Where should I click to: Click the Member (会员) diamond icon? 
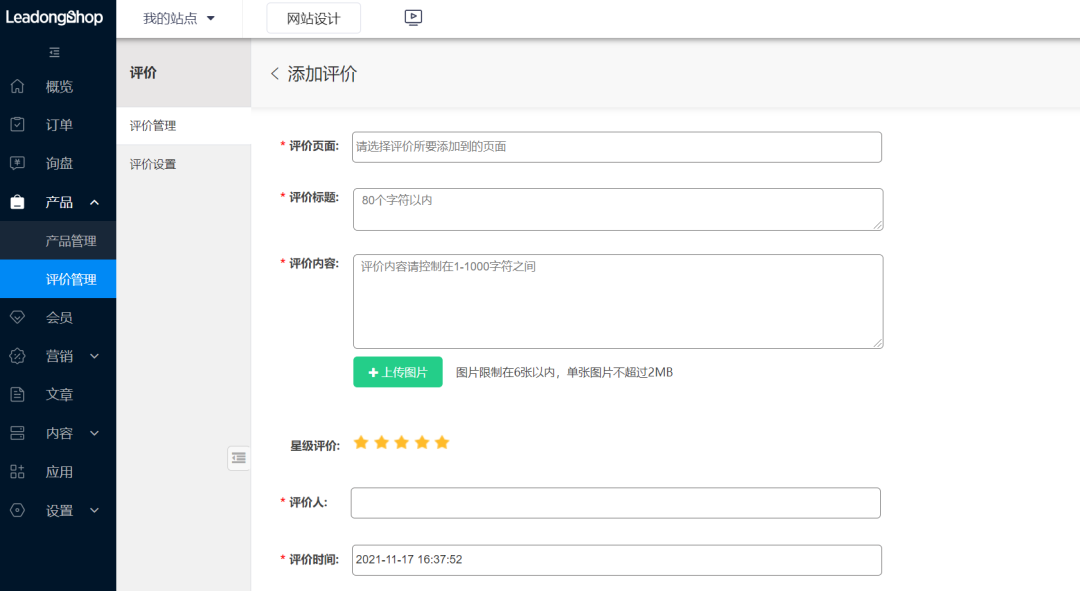[x=17, y=317]
